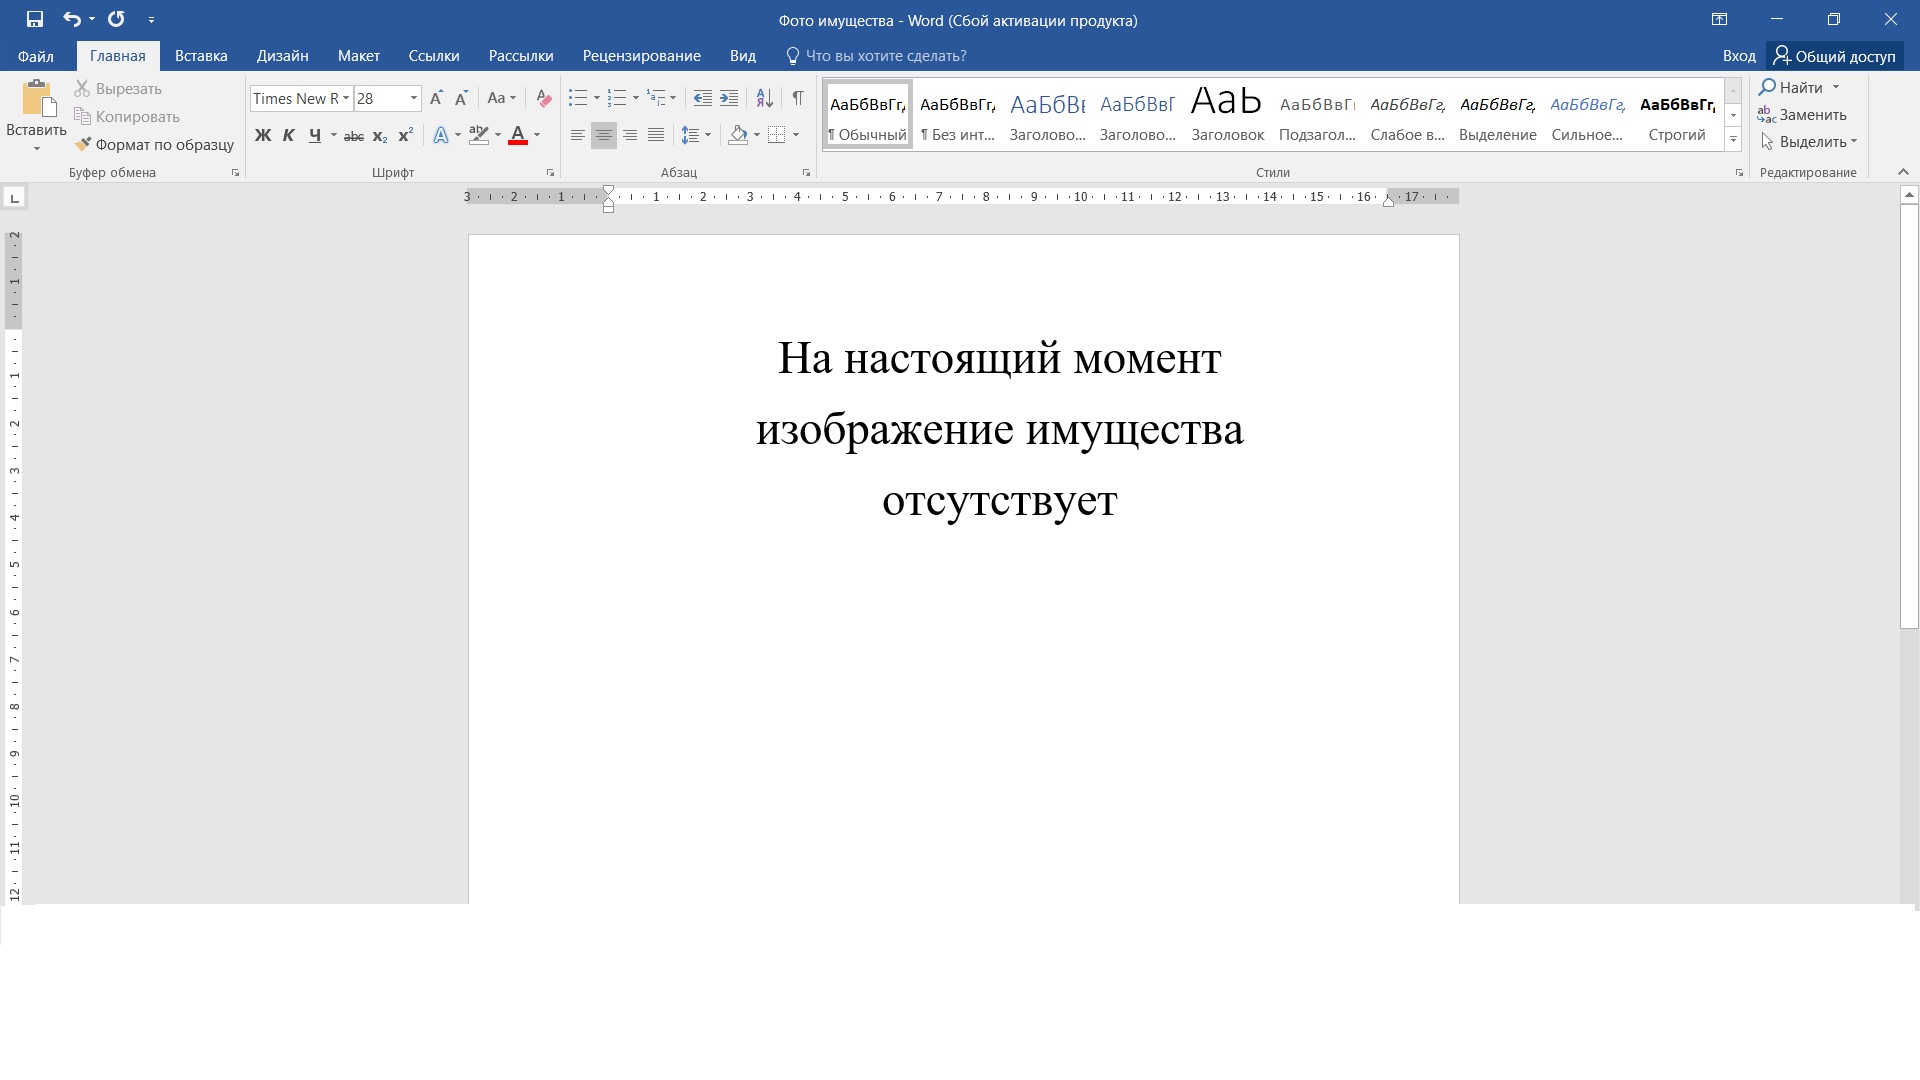Increase font size with grow font icon
This screenshot has width=1920, height=1080.
[x=436, y=98]
